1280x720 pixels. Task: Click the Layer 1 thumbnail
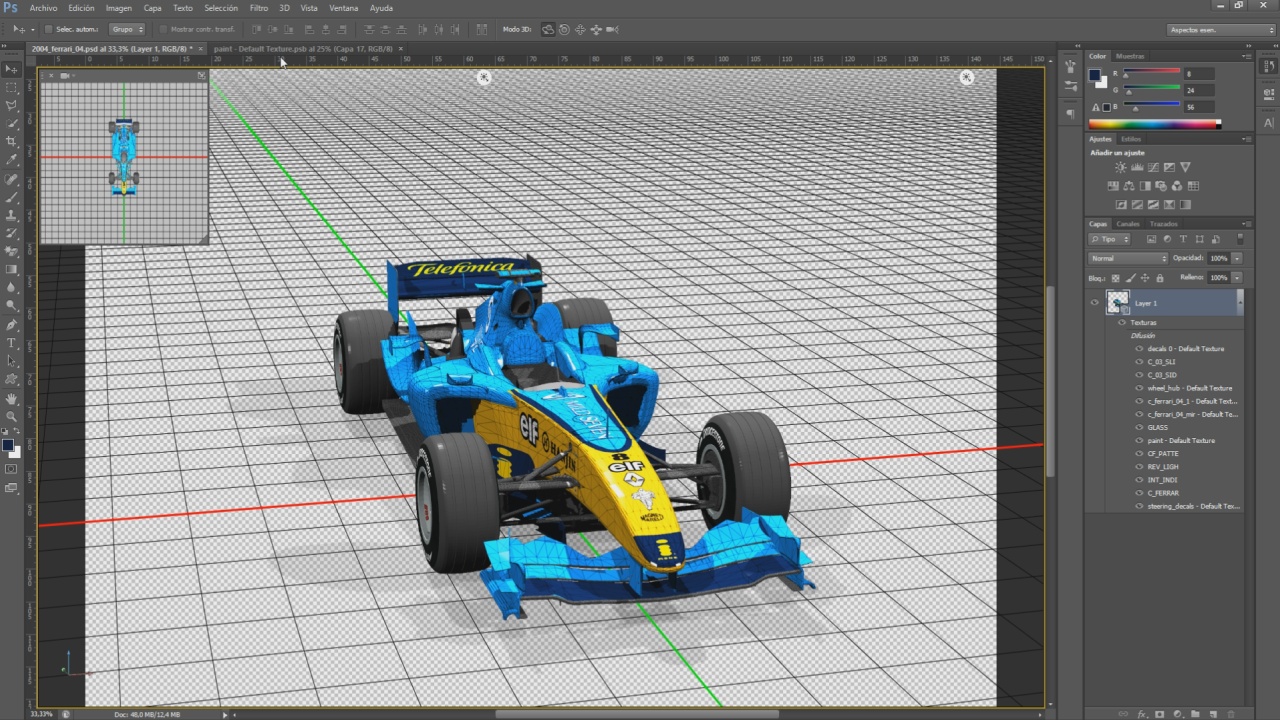pos(1117,302)
